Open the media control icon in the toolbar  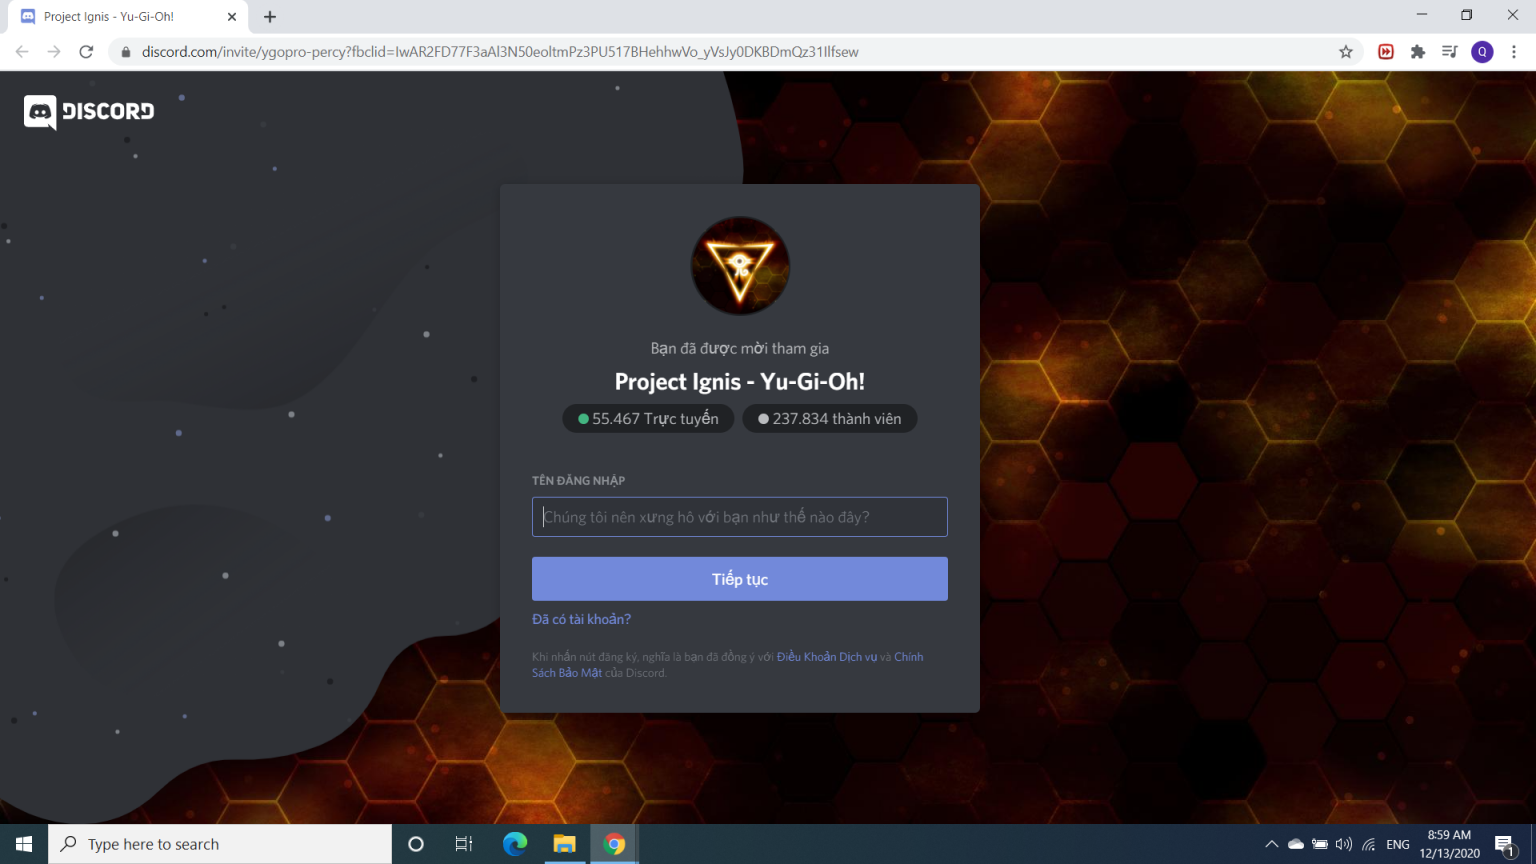pyautogui.click(x=1449, y=52)
